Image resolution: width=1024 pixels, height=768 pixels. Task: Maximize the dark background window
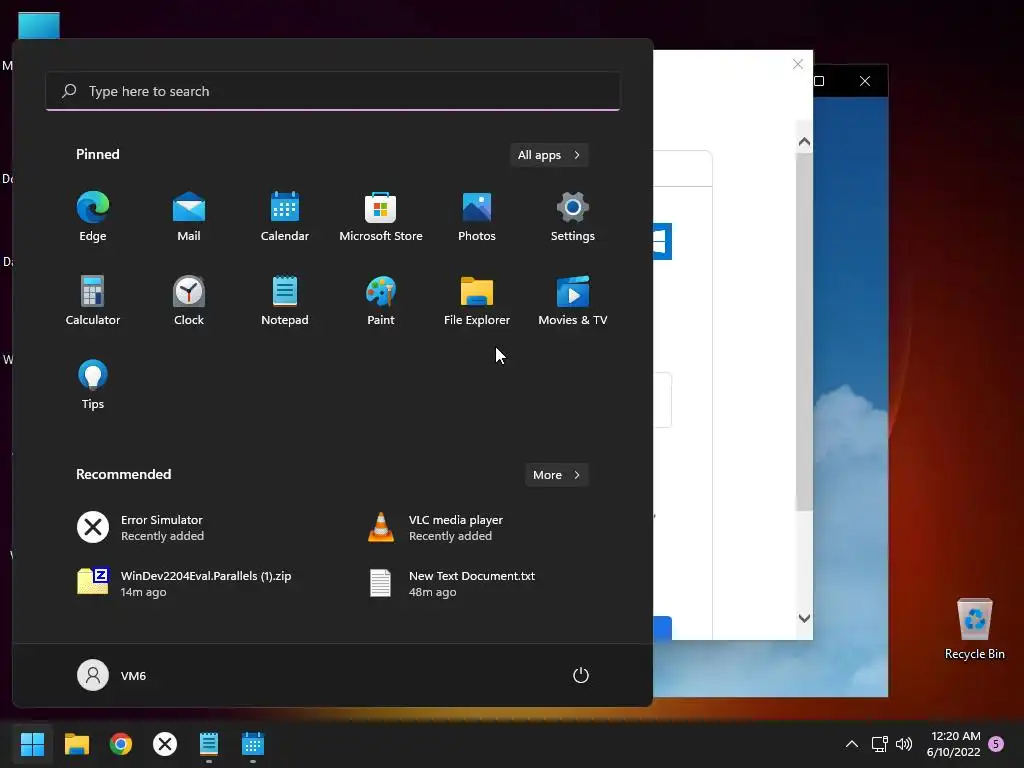click(x=819, y=81)
